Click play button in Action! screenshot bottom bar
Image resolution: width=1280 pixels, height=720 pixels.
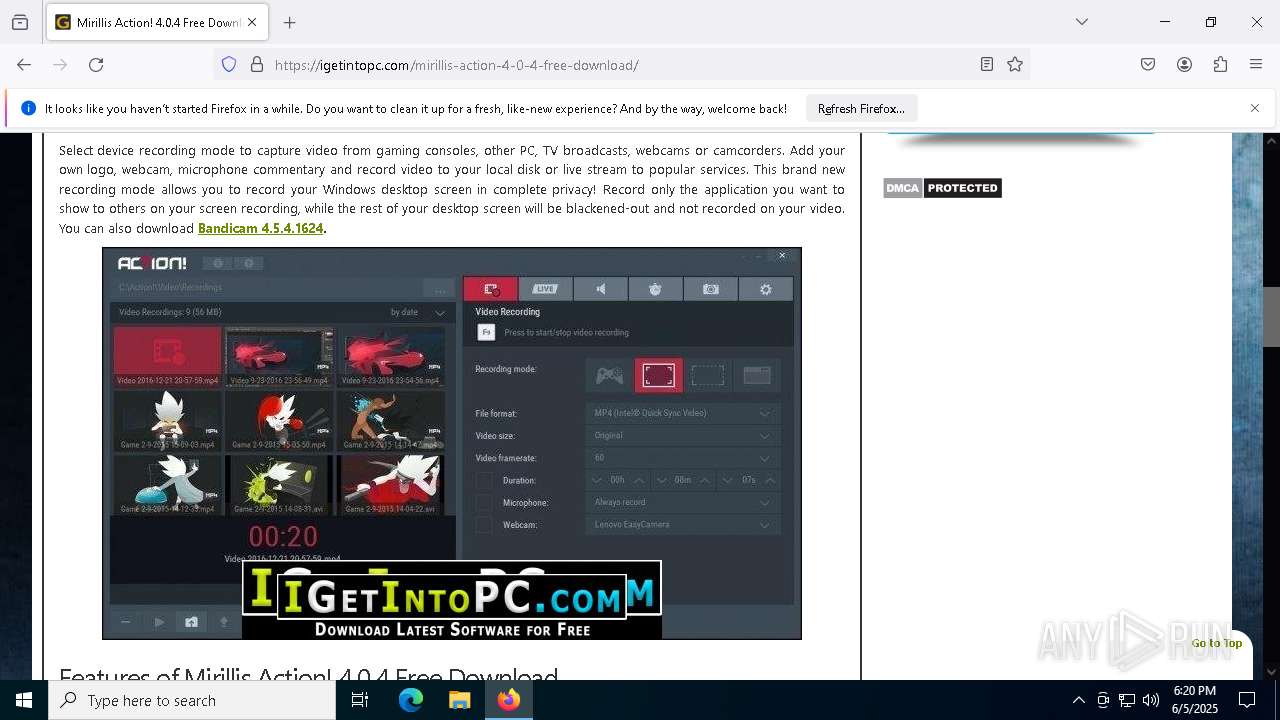pos(159,622)
